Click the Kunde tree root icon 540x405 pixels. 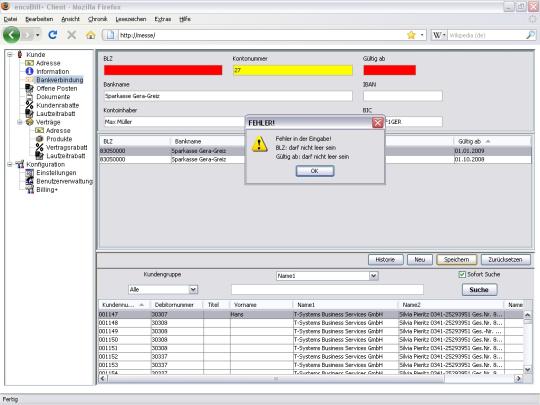pos(20,54)
